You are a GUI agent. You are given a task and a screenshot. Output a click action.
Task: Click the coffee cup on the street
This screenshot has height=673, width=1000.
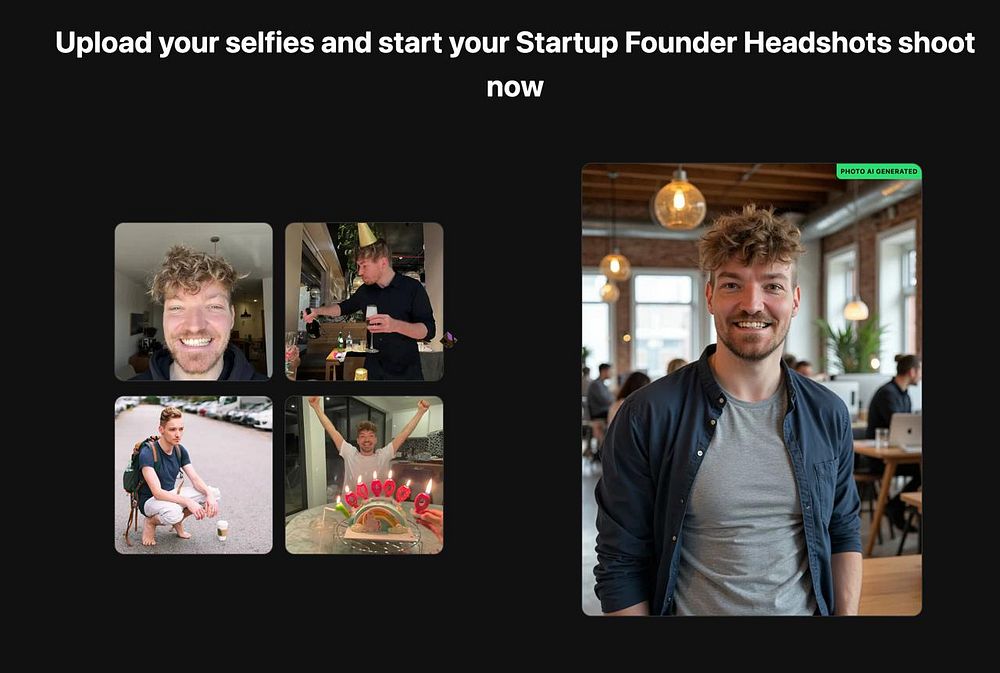[222, 529]
